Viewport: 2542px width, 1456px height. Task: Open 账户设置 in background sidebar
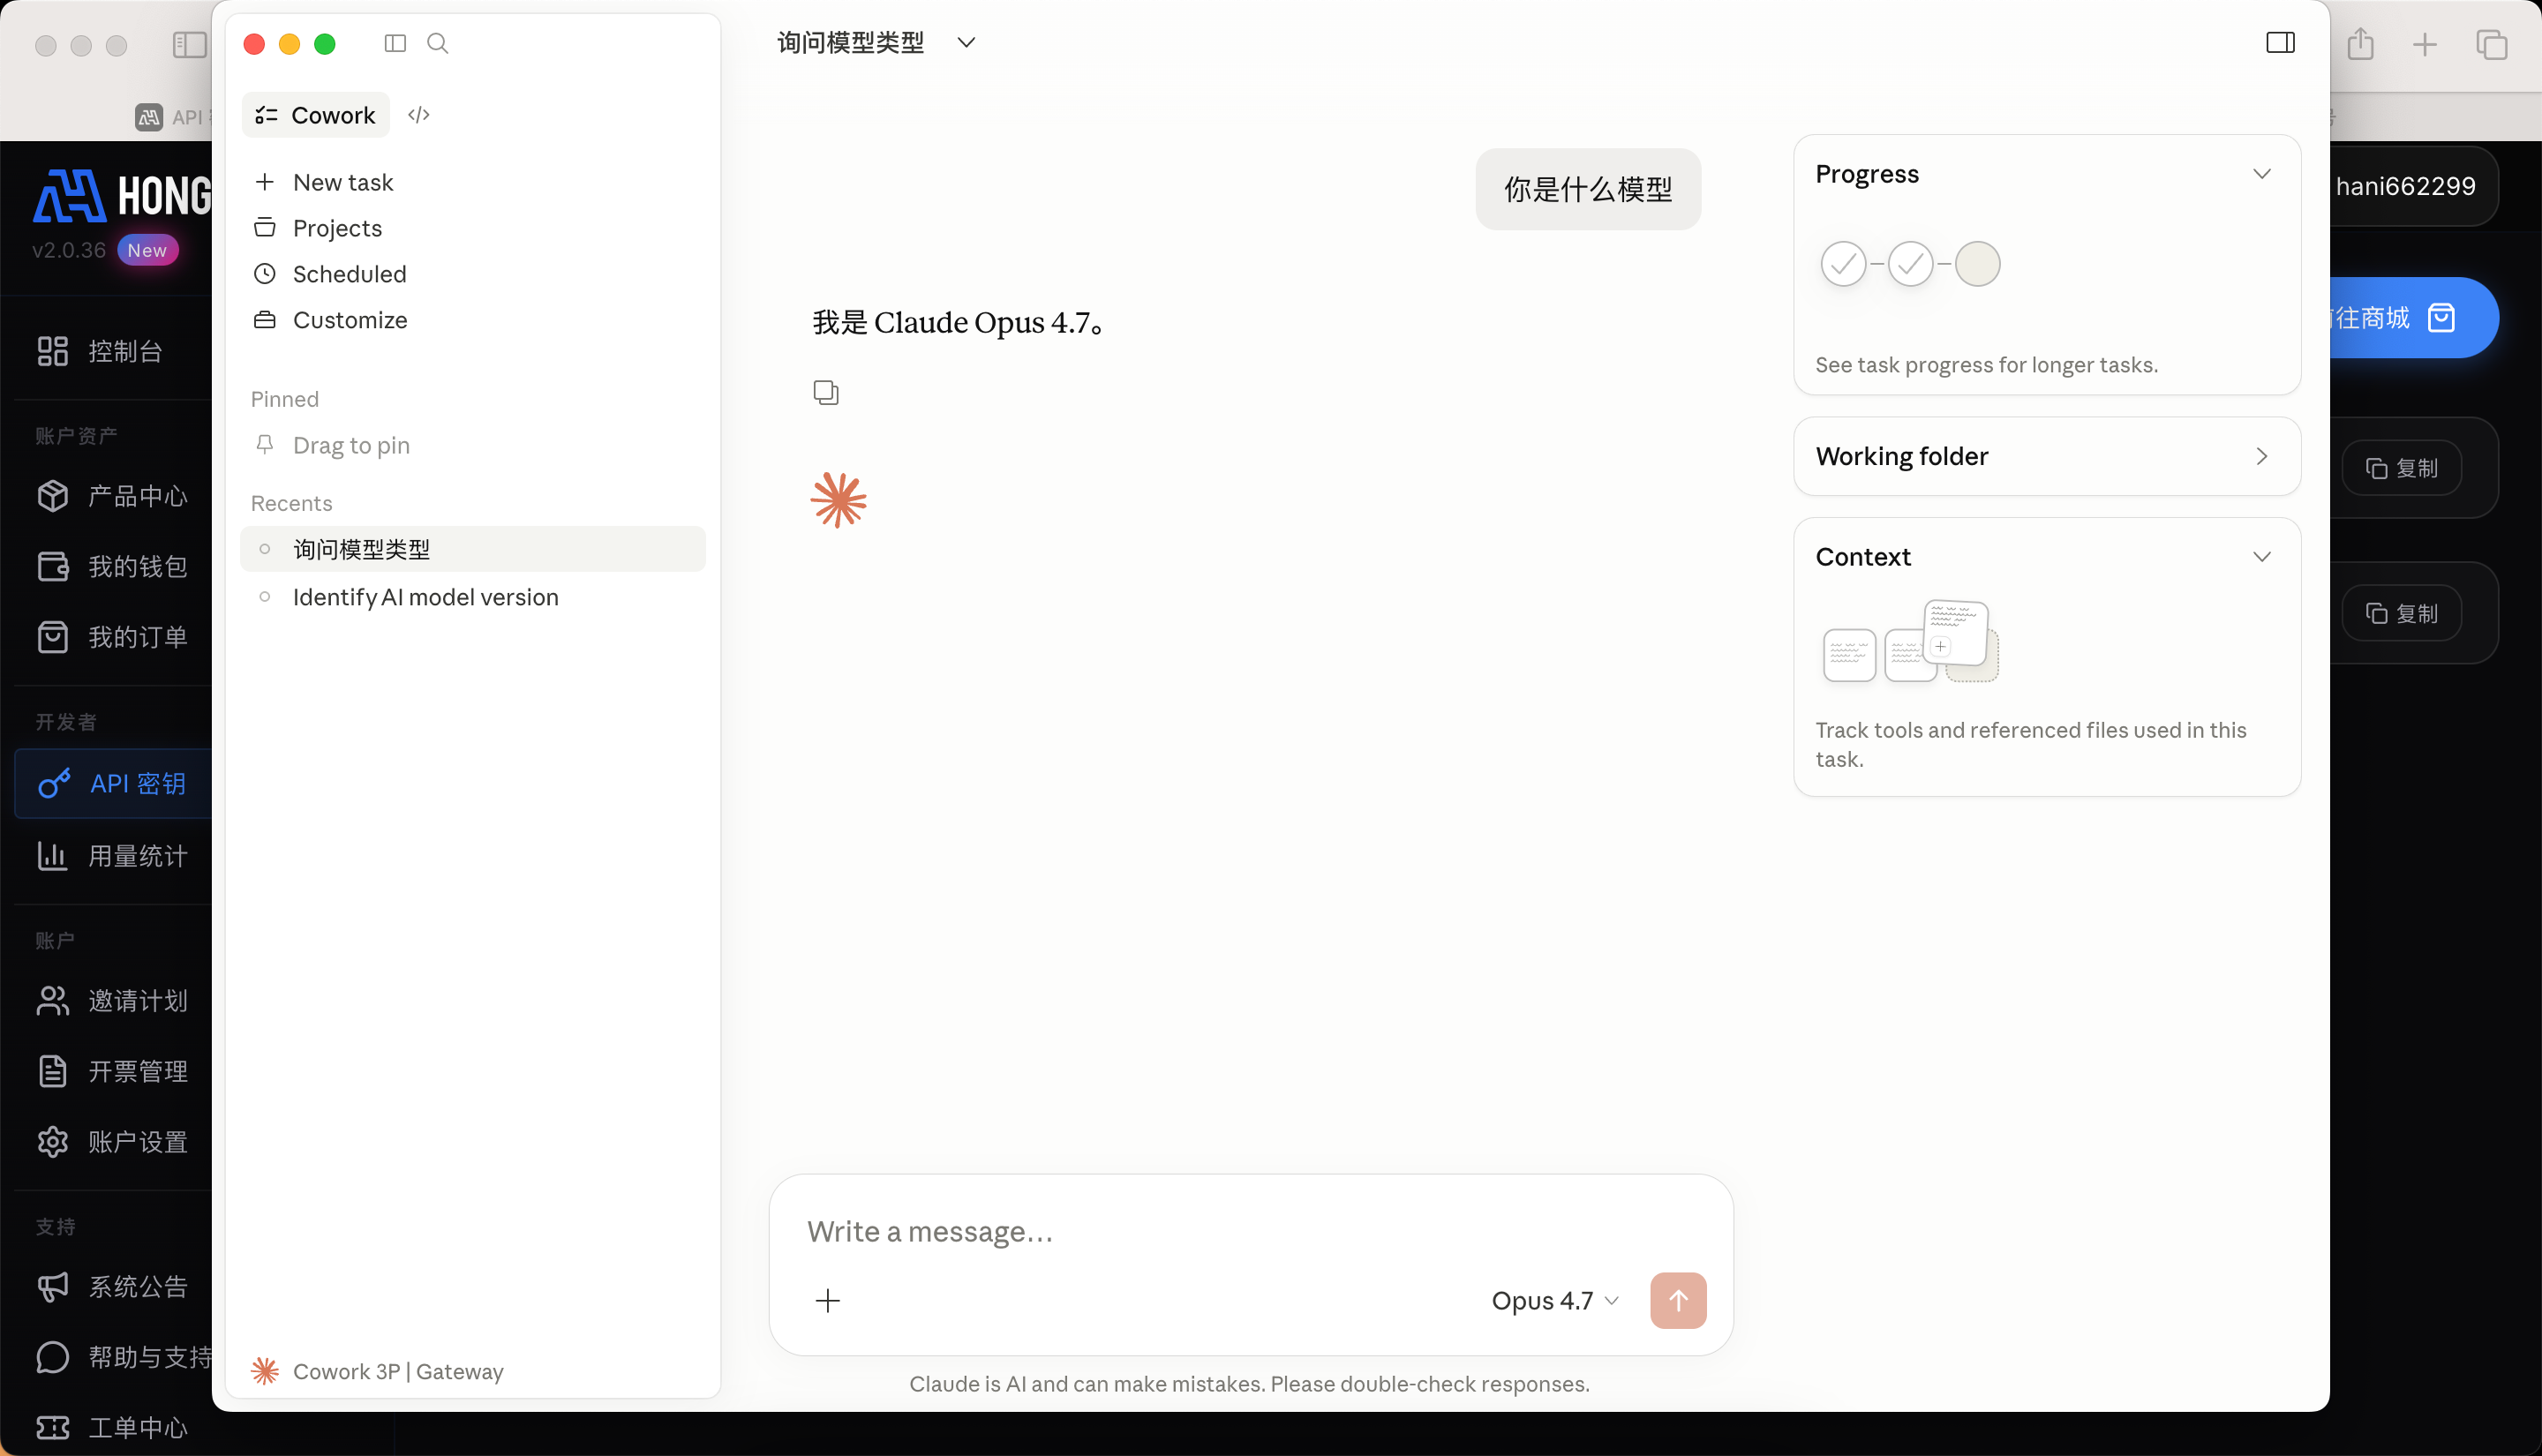point(112,1142)
